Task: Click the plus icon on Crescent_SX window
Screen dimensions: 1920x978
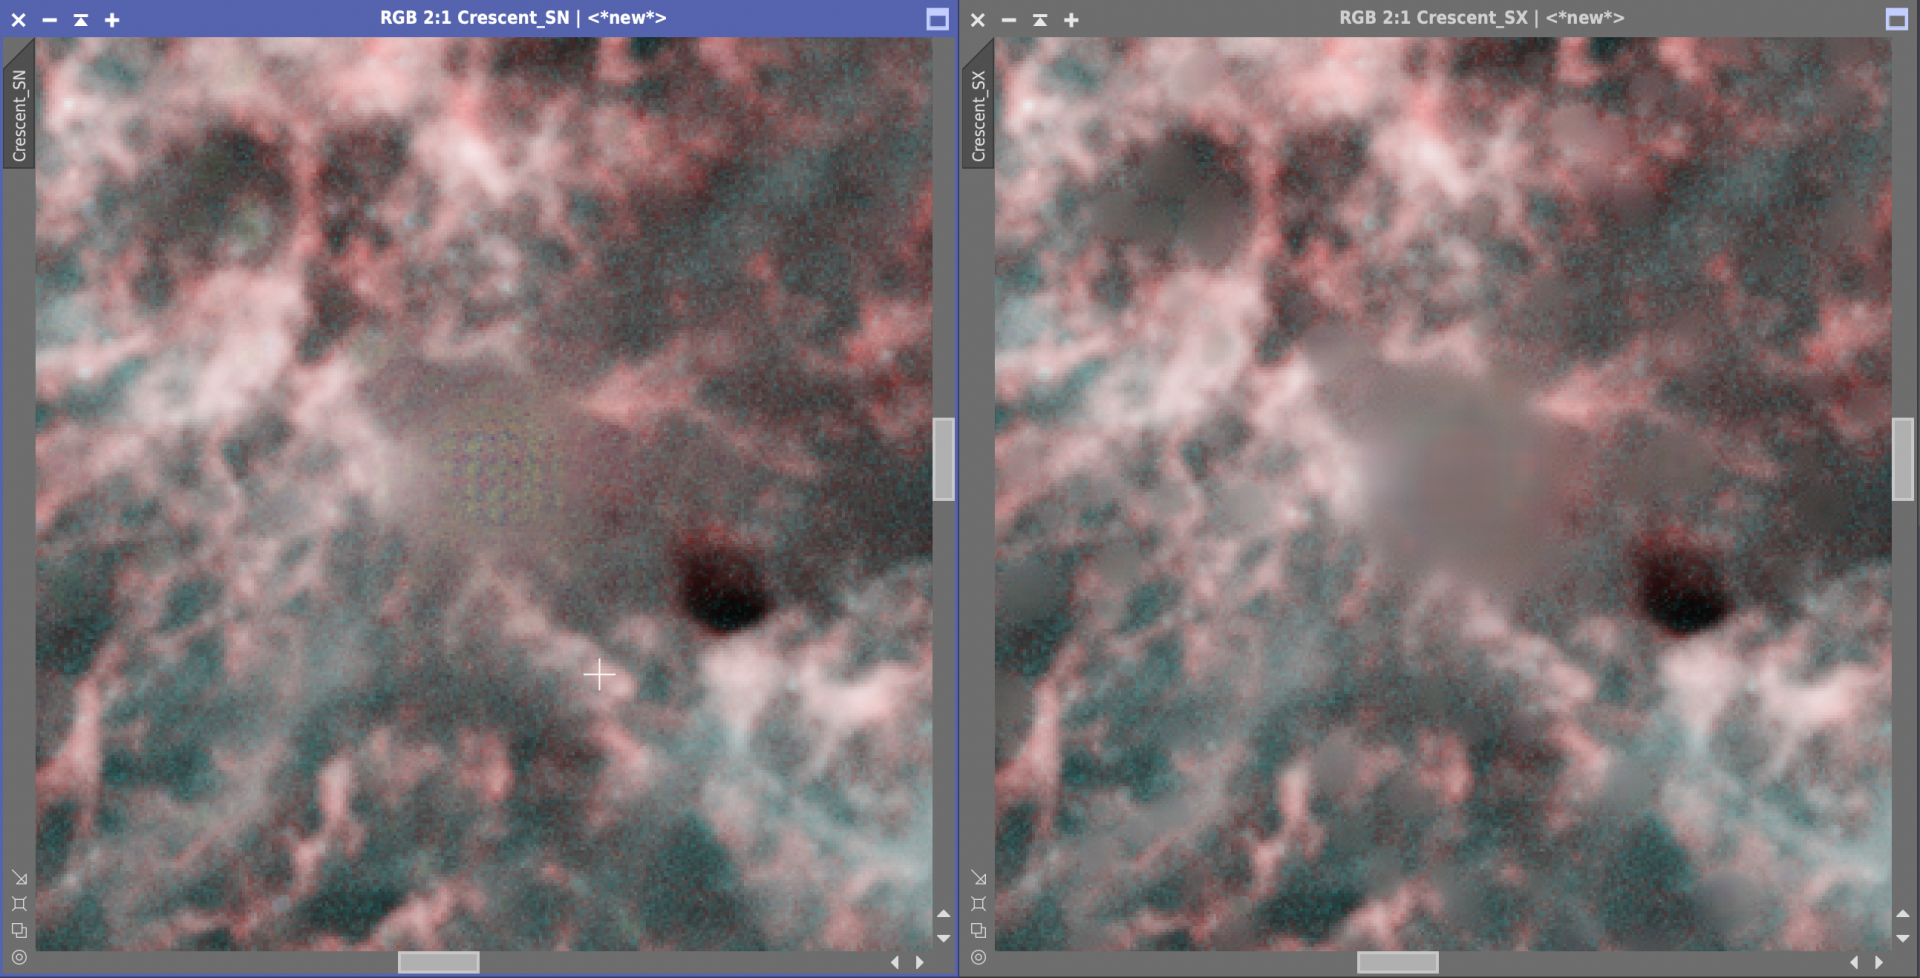Action: [1071, 19]
